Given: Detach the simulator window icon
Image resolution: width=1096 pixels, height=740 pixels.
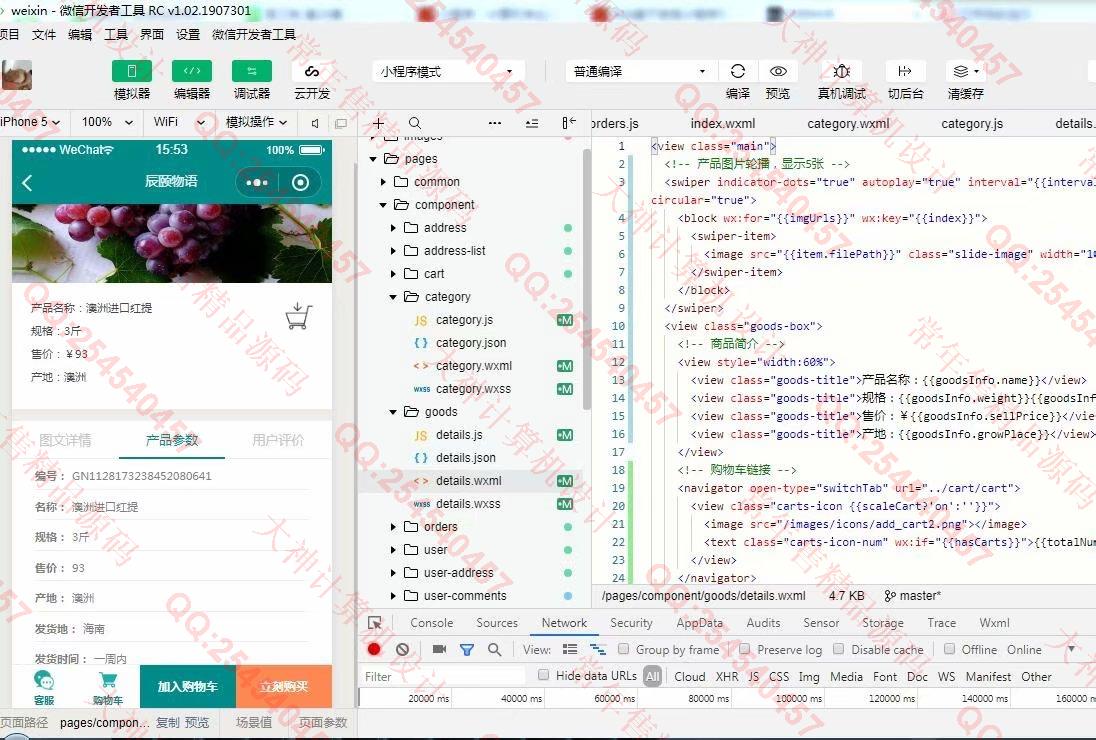Looking at the screenshot, I should pos(341,123).
